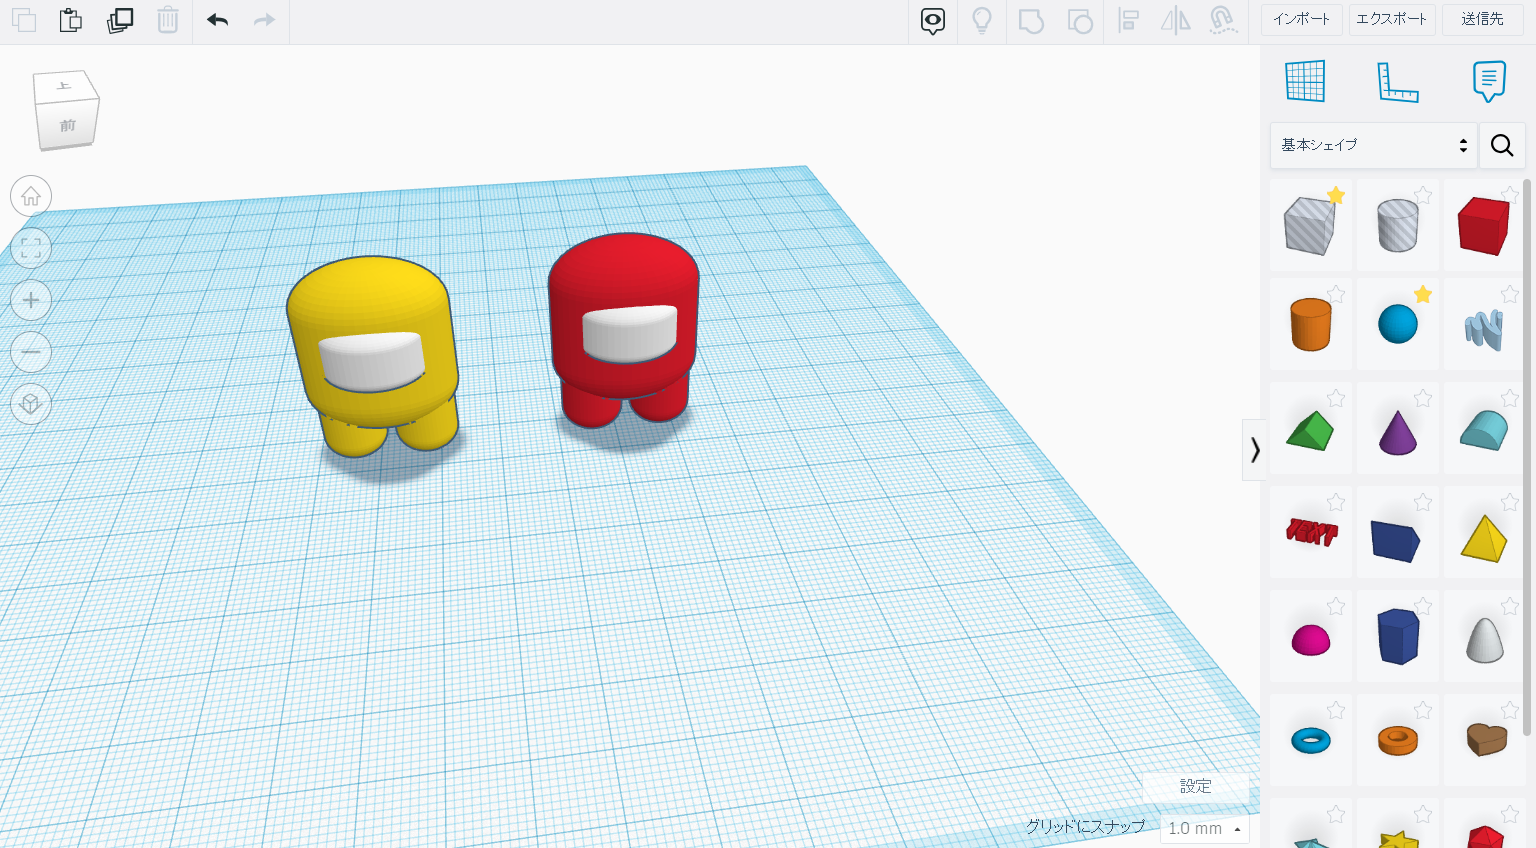Viewport: 1536px width, 848px height.
Task: Click the Mirror flip icon
Action: coord(1175,21)
